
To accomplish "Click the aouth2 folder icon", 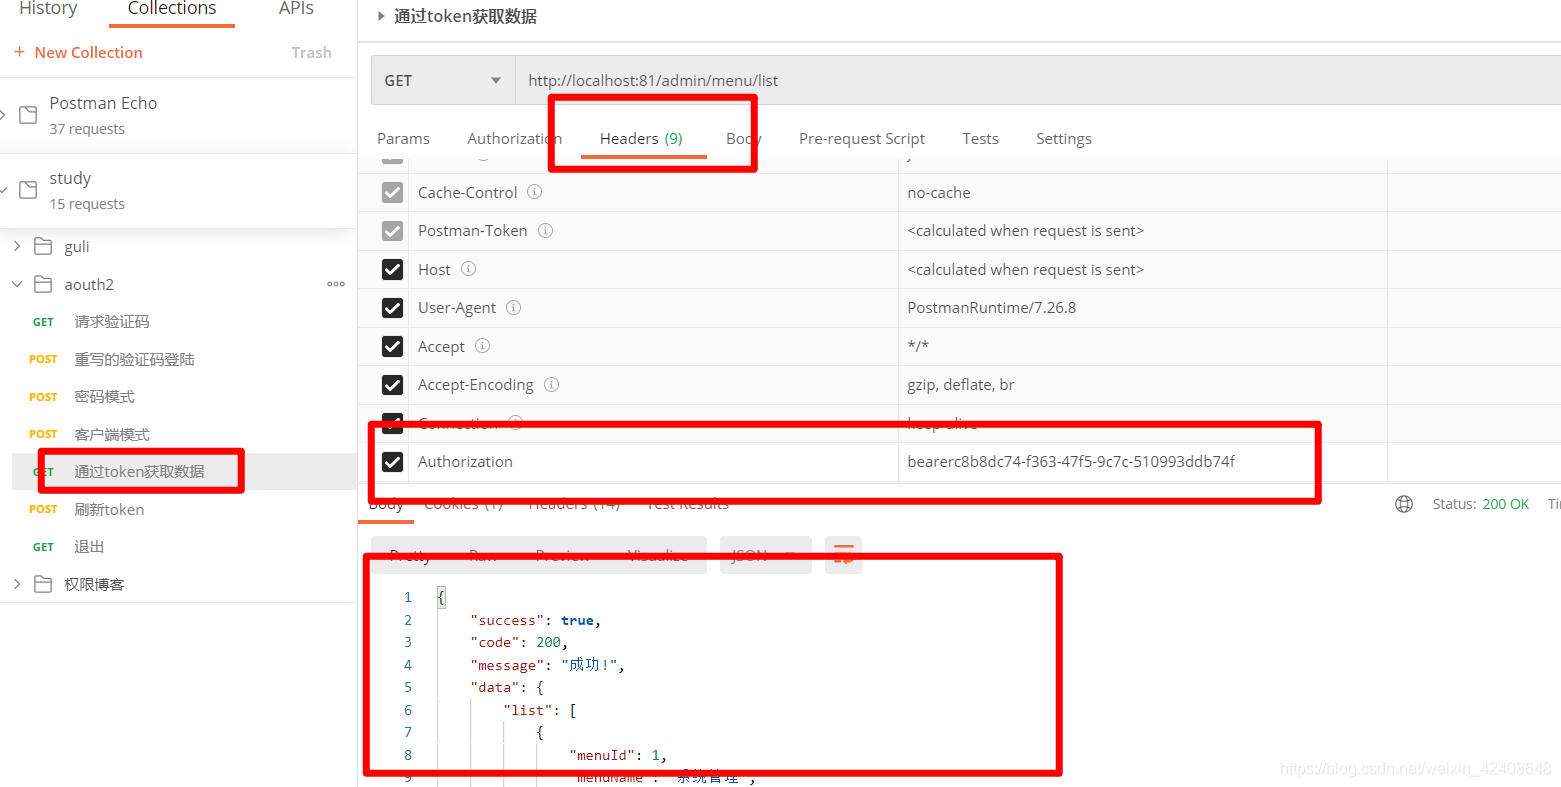I will point(43,284).
